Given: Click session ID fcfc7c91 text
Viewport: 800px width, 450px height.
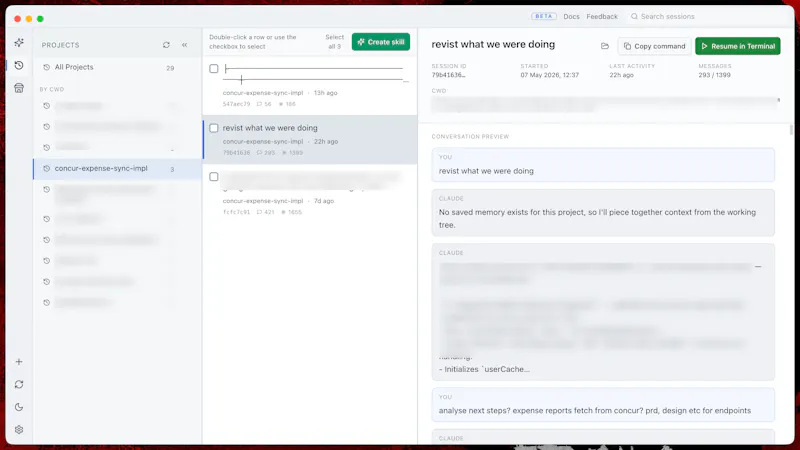Looking at the screenshot, I should pyautogui.click(x=236, y=212).
